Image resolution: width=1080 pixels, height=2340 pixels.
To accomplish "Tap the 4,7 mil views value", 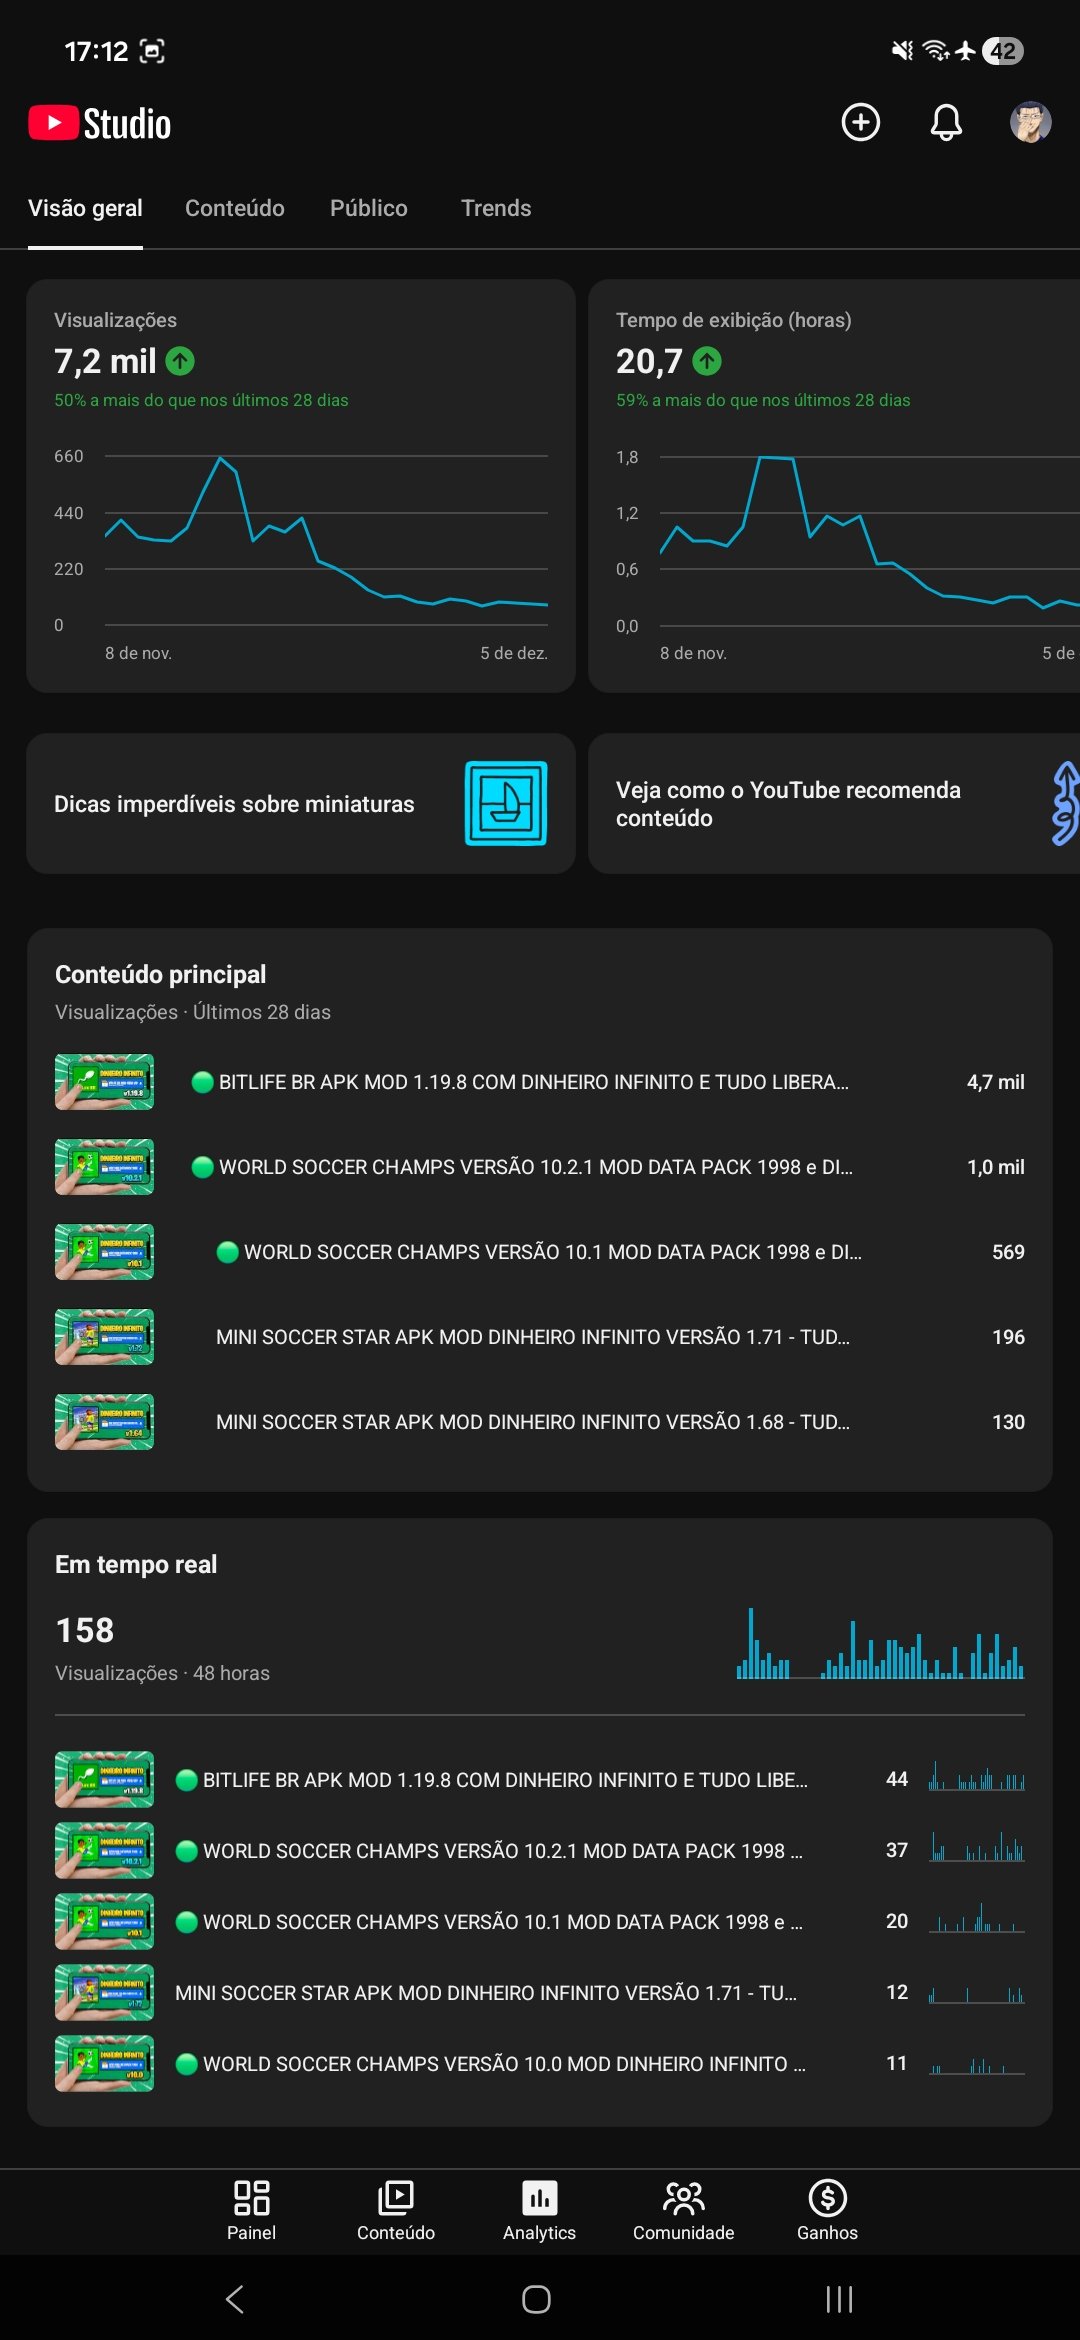I will (x=995, y=1082).
